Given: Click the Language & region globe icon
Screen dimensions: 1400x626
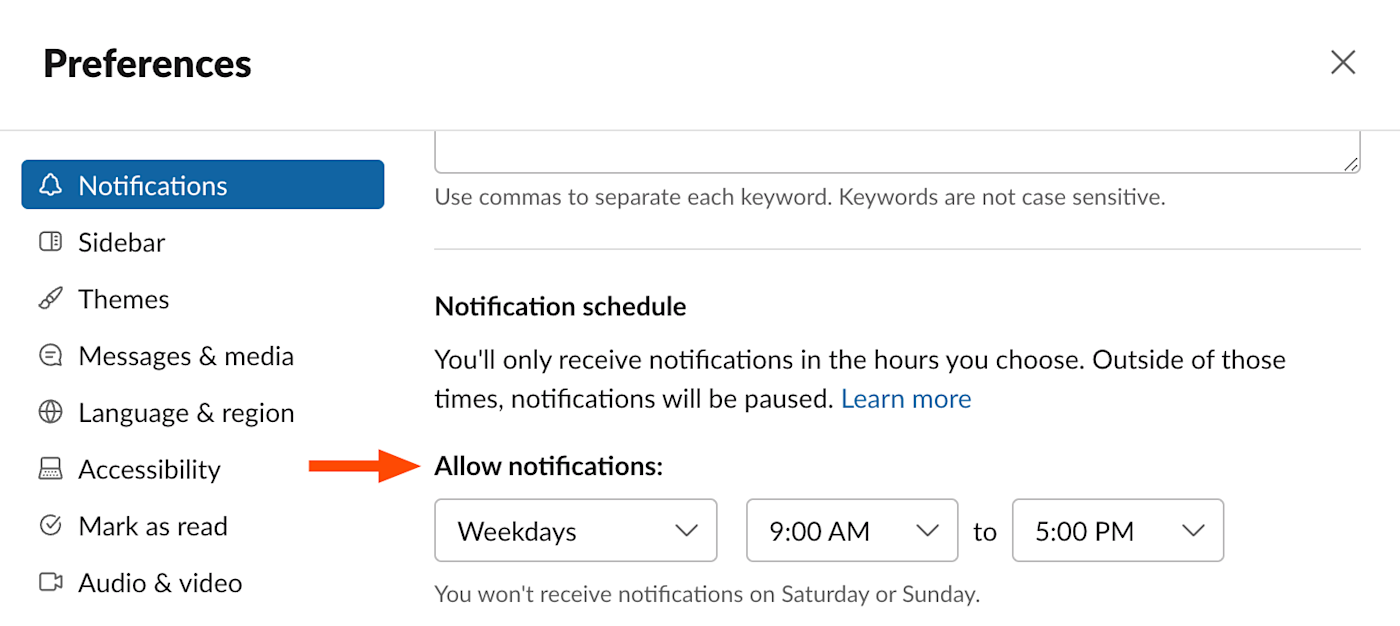Looking at the screenshot, I should [50, 412].
